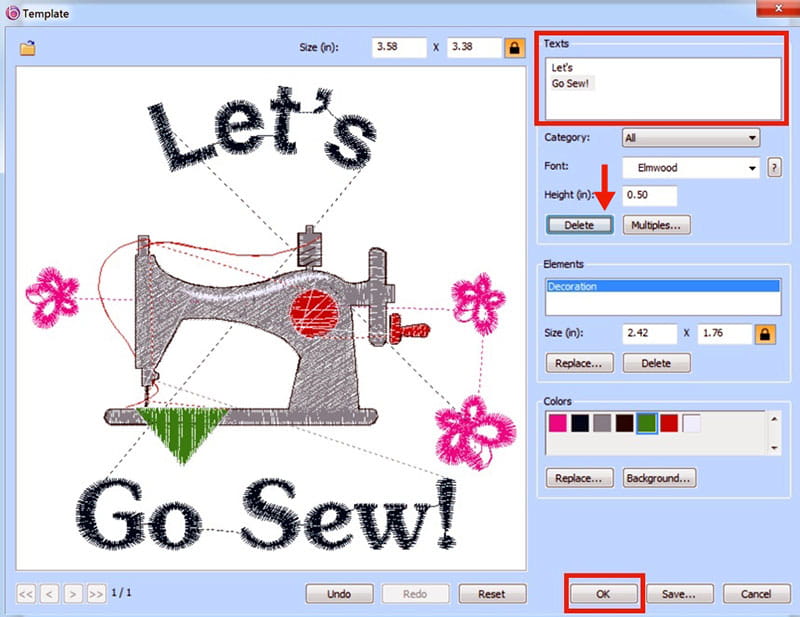Go to the previous page arrow
Image resolution: width=800 pixels, height=617 pixels.
point(50,593)
